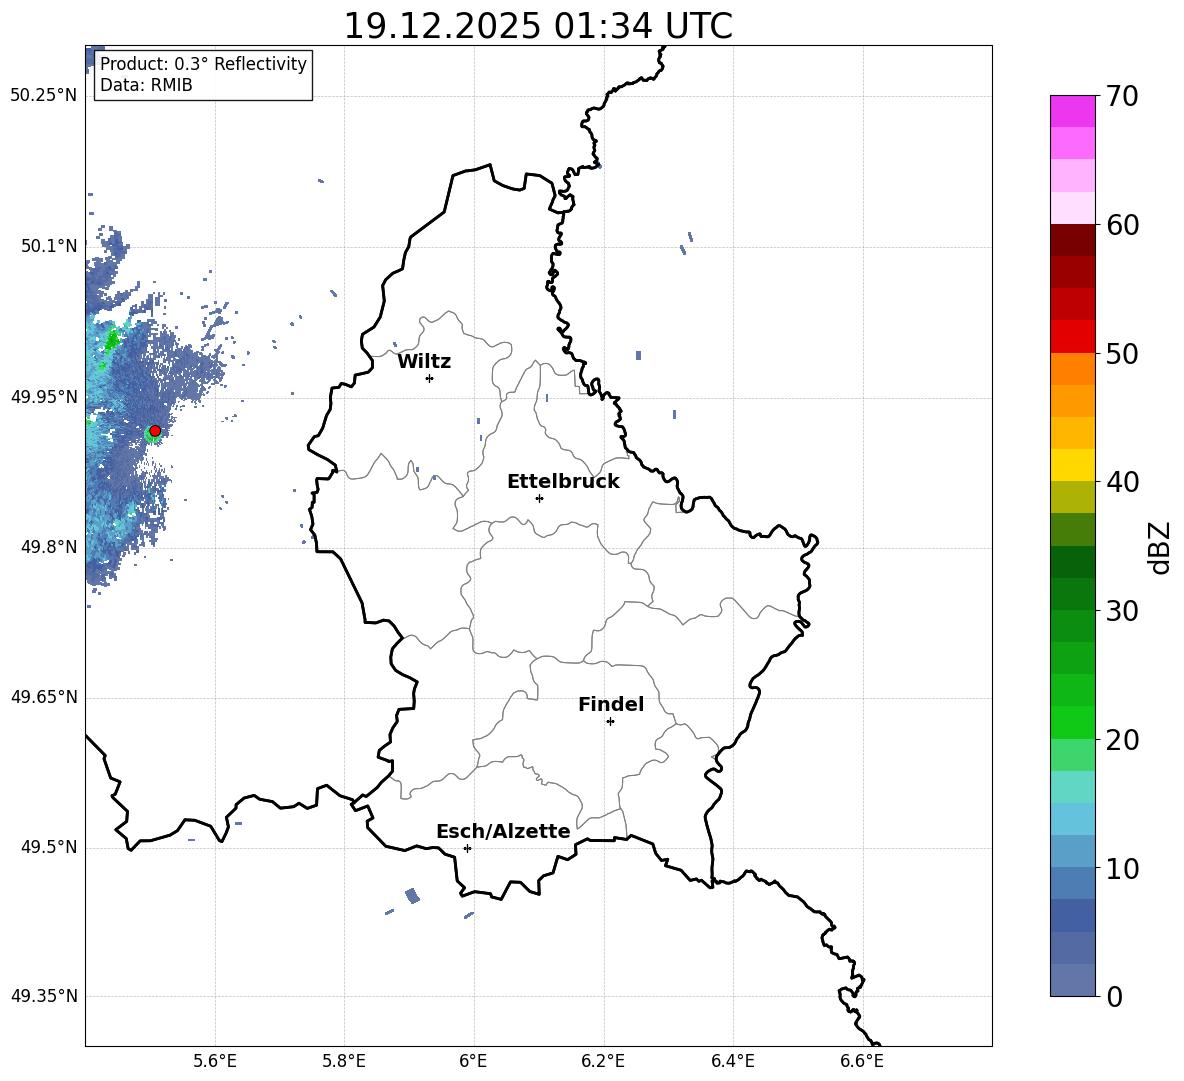Click the Ettelbruck station cross marker
1184x1081 pixels.
click(x=539, y=498)
